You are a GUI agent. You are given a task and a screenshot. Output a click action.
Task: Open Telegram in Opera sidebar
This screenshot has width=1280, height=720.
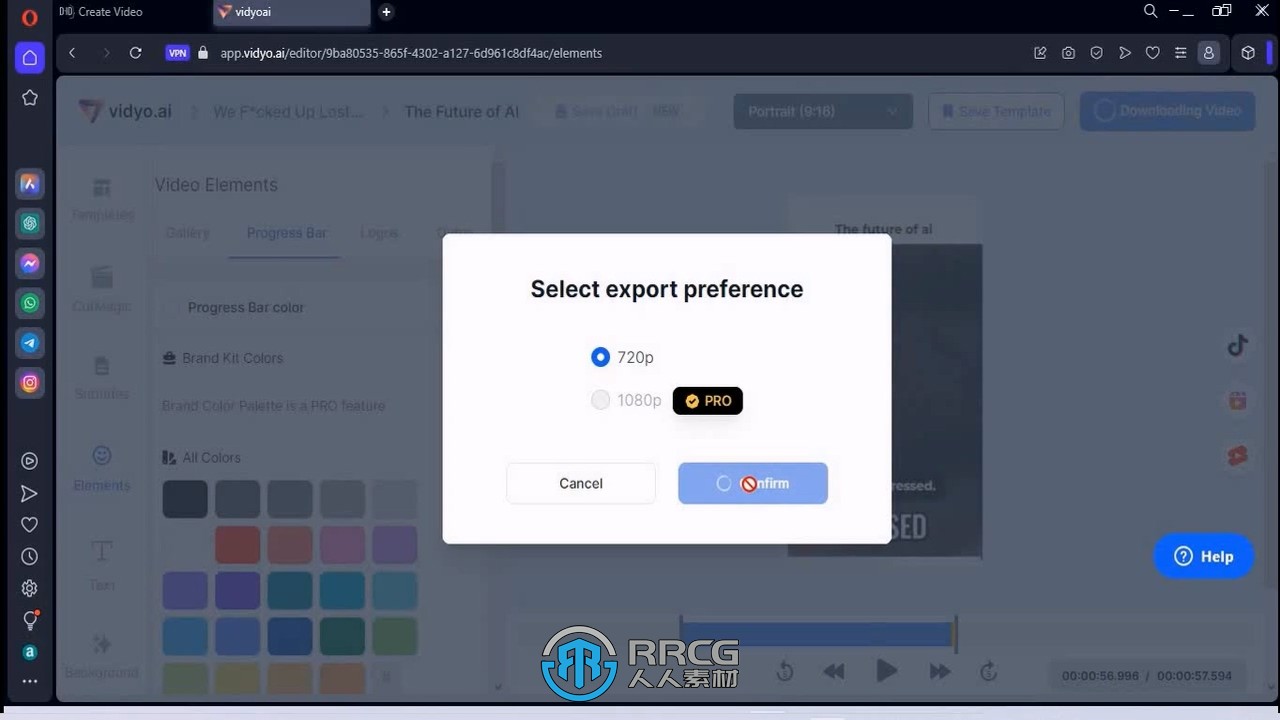pos(30,343)
